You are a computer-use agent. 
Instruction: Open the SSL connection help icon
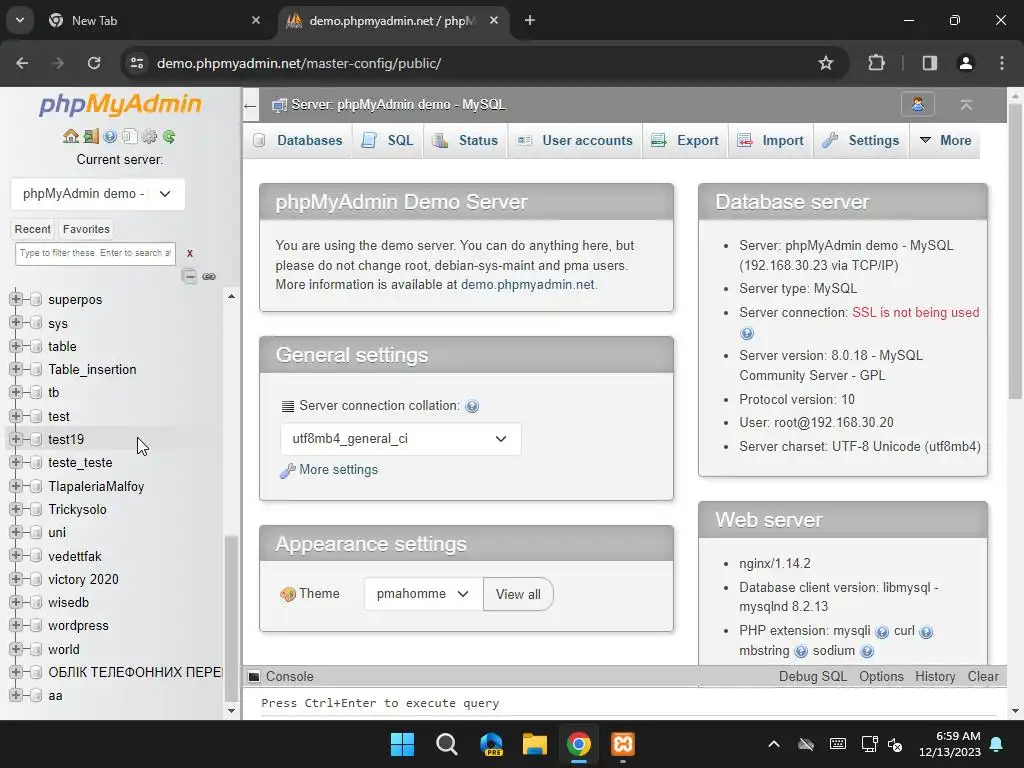tap(746, 333)
